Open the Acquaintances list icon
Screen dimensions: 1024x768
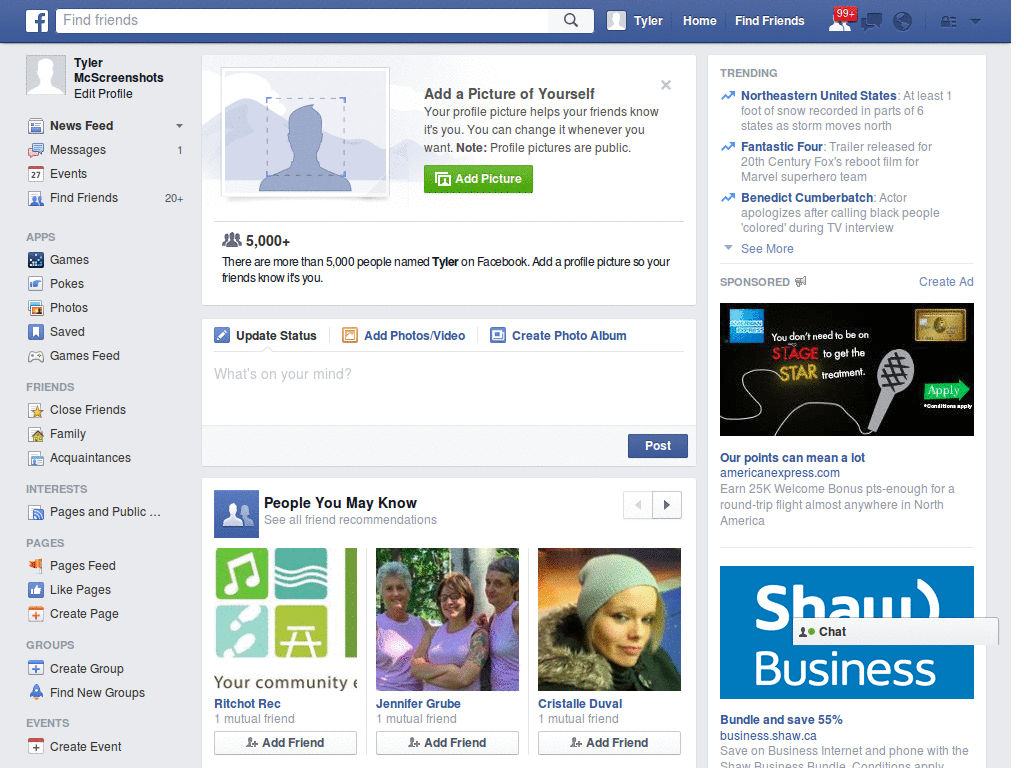click(x=35, y=458)
